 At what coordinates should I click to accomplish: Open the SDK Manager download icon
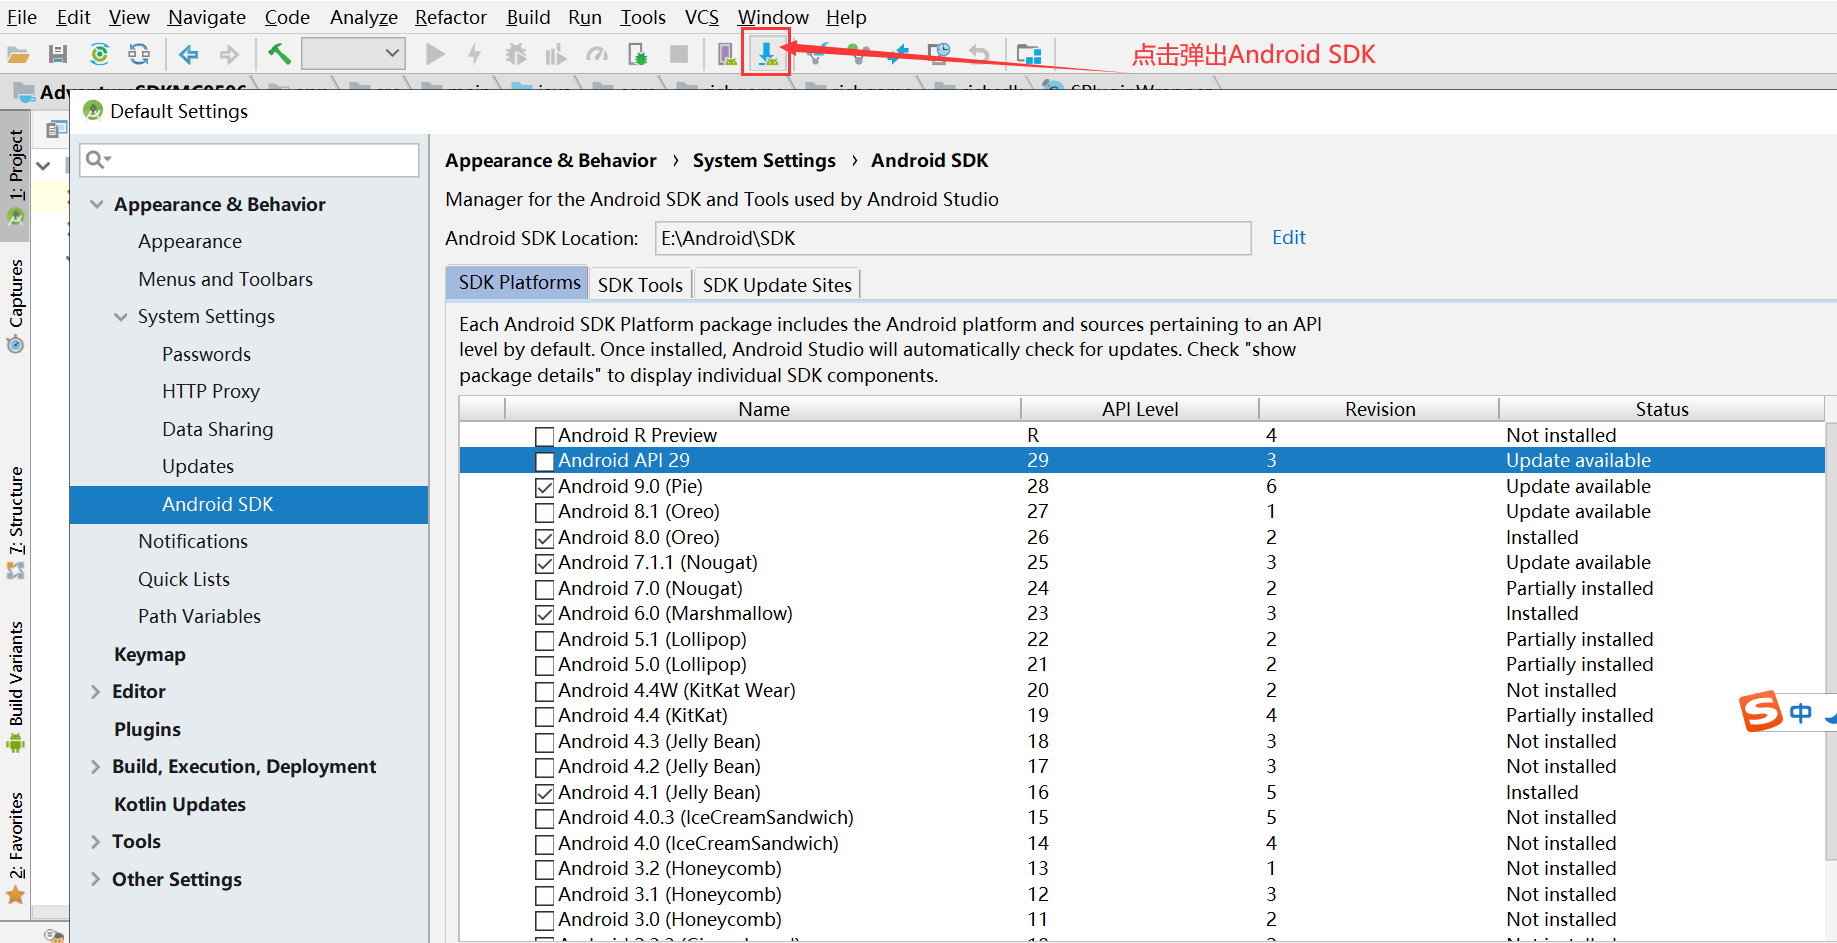click(x=767, y=54)
